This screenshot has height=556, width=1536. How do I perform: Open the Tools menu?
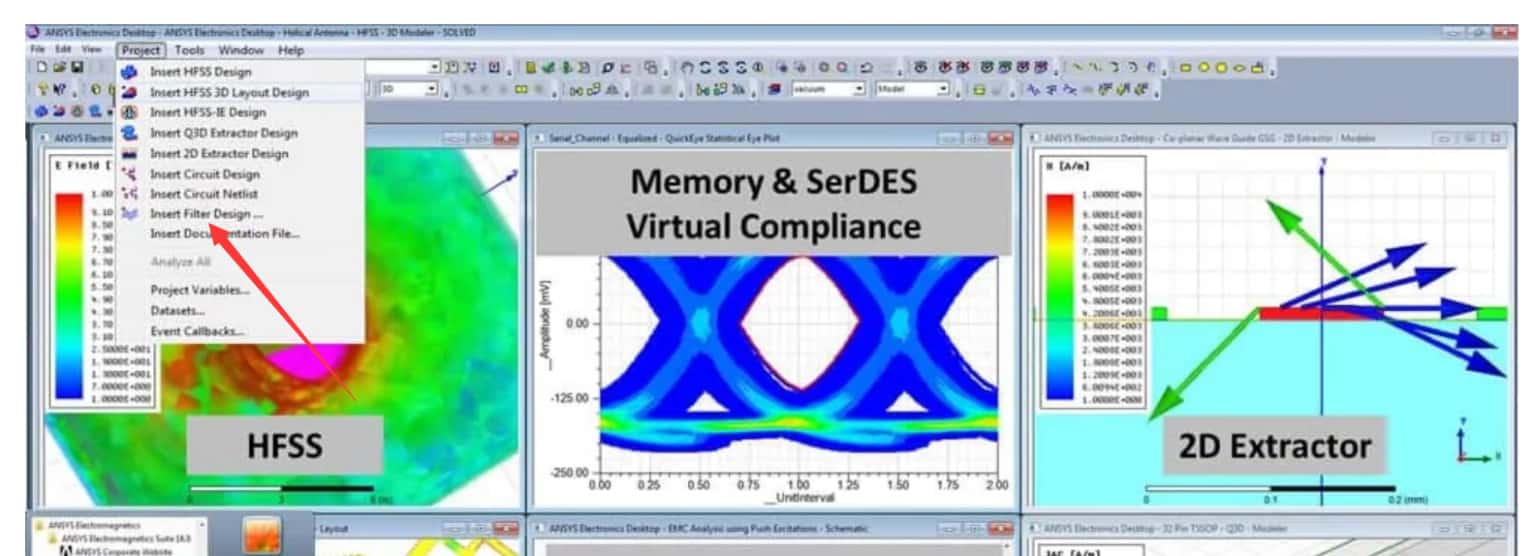[189, 50]
